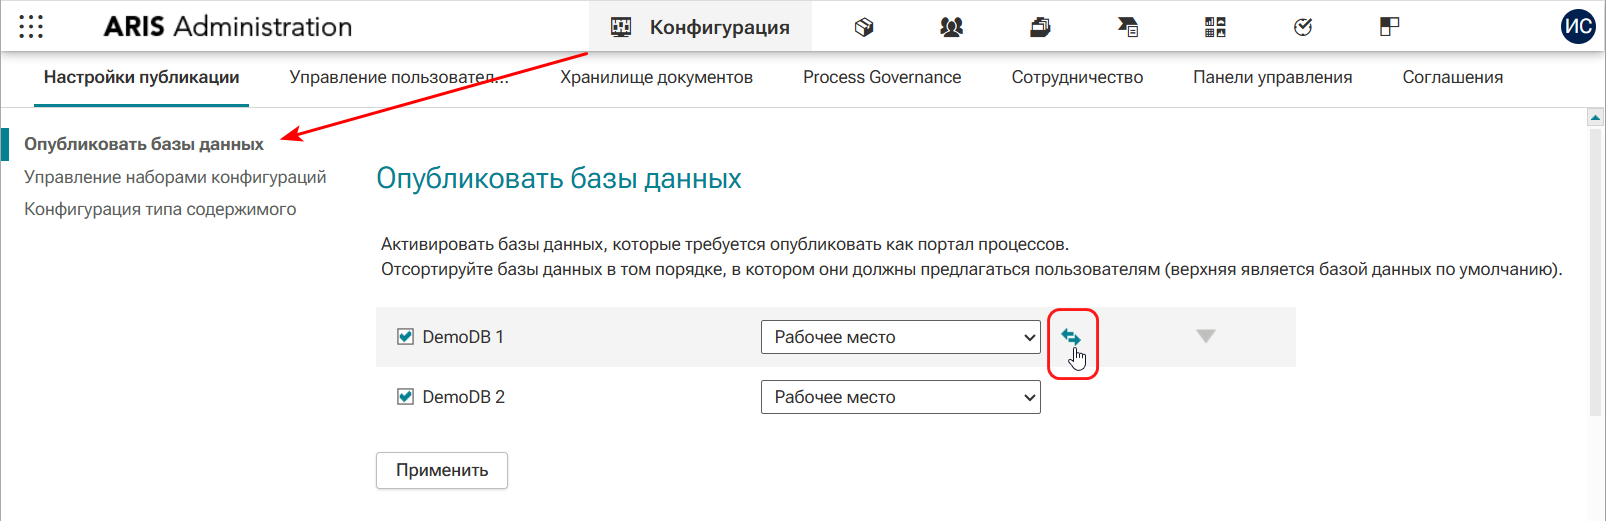
Task: Open the user management people icon
Action: click(952, 27)
